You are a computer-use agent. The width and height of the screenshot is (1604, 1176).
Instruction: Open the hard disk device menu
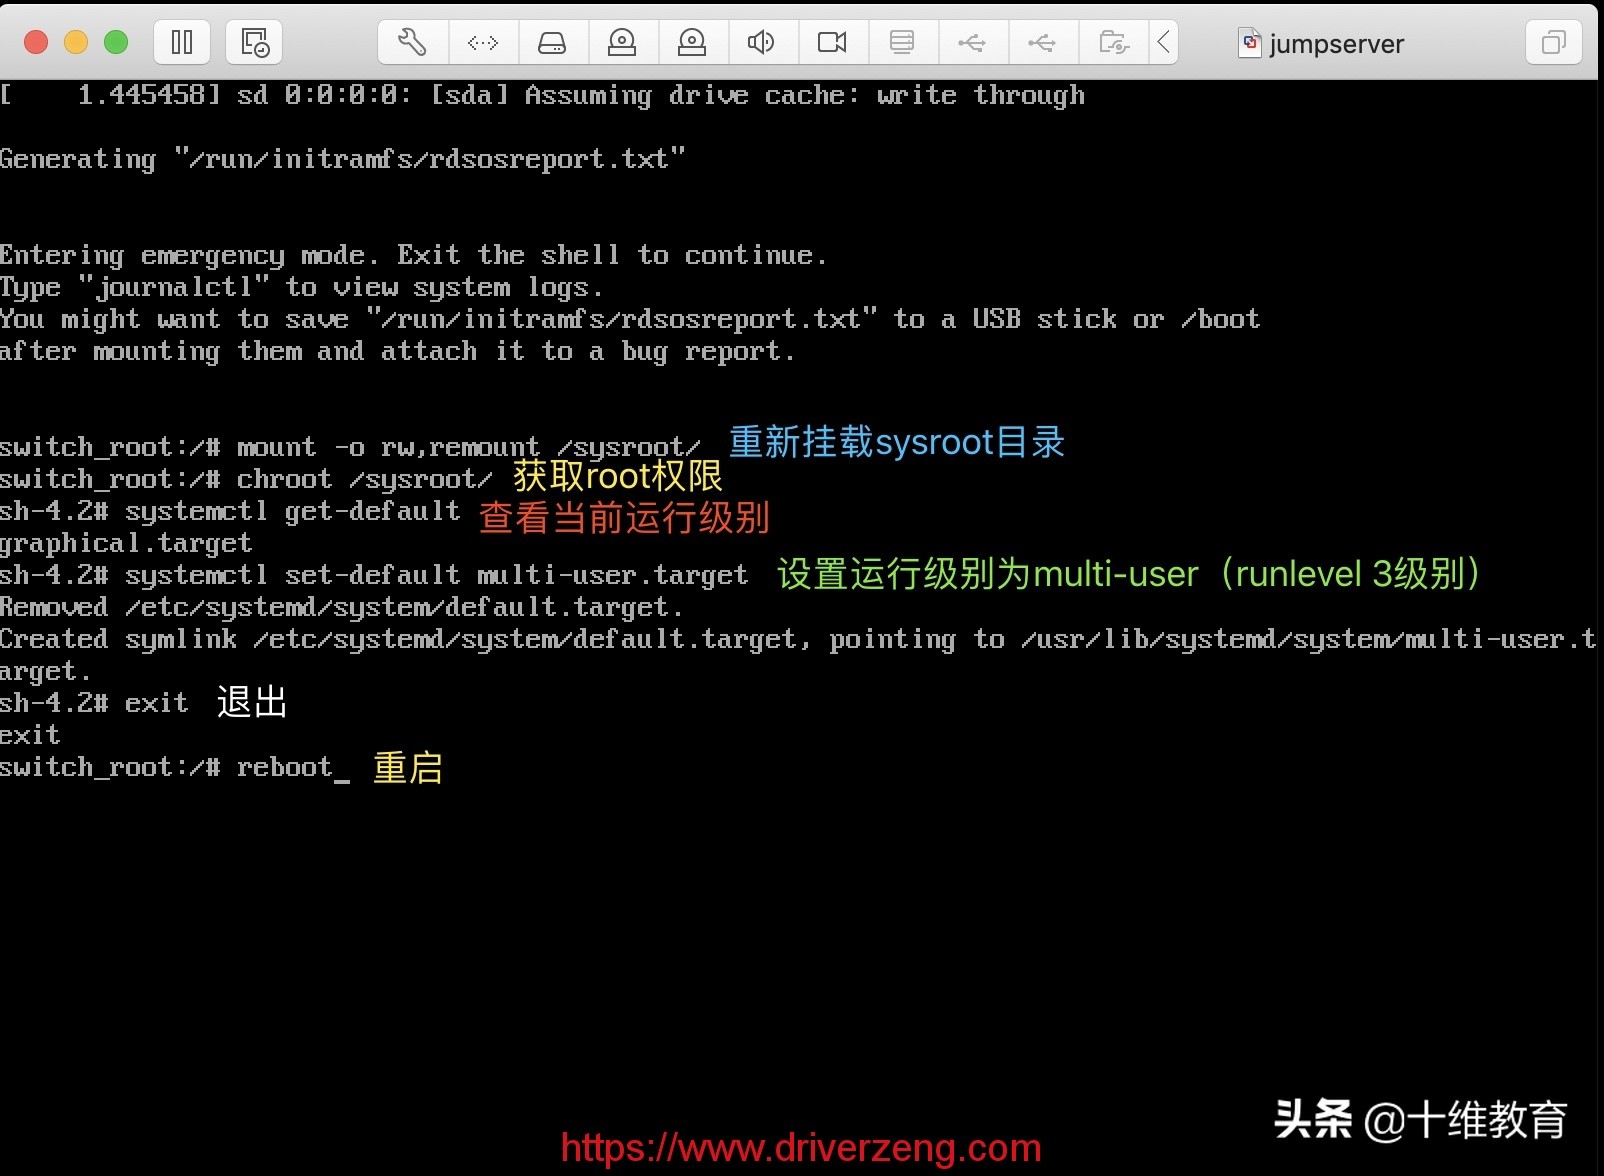(552, 42)
